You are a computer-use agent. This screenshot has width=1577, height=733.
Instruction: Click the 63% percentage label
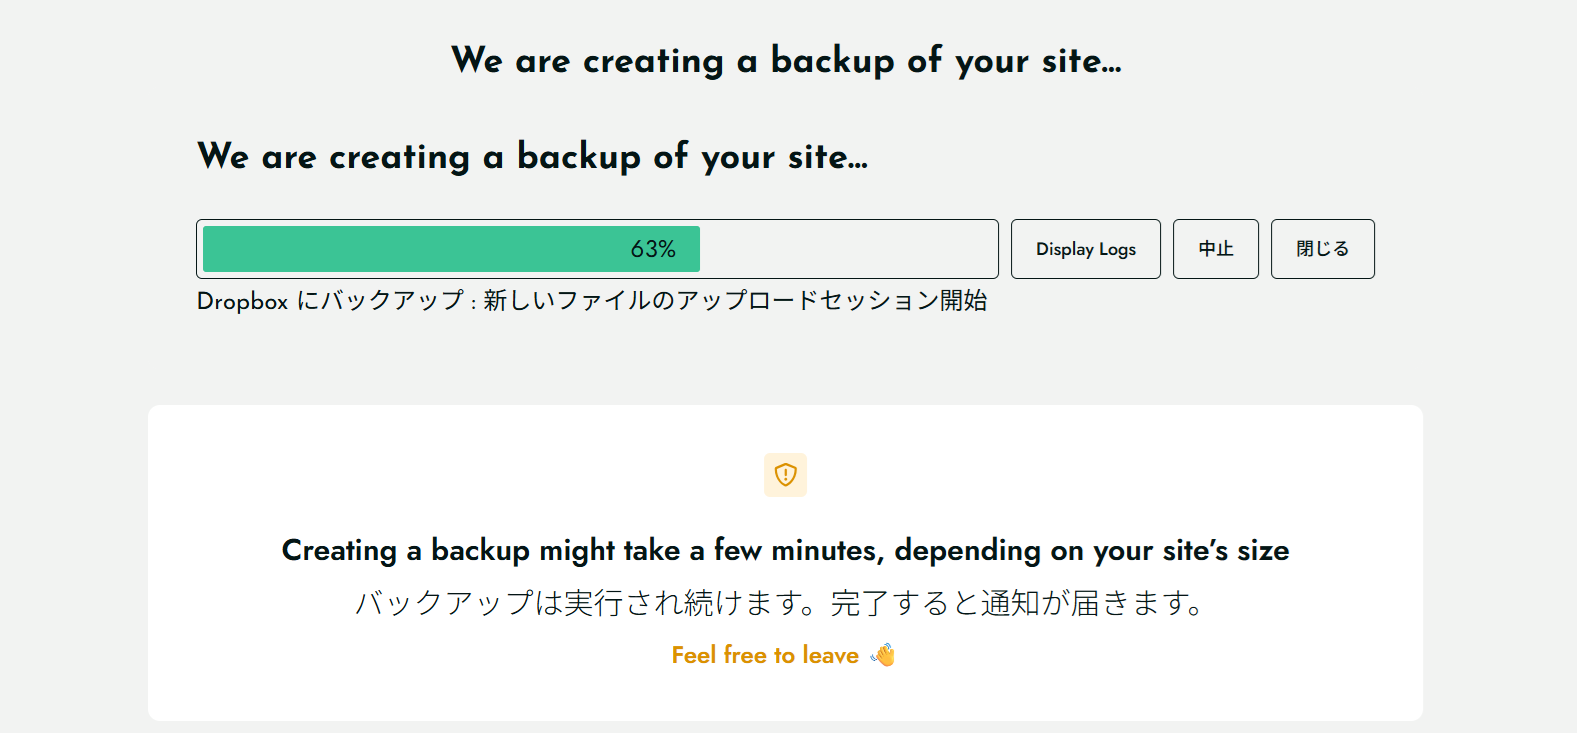[653, 248]
